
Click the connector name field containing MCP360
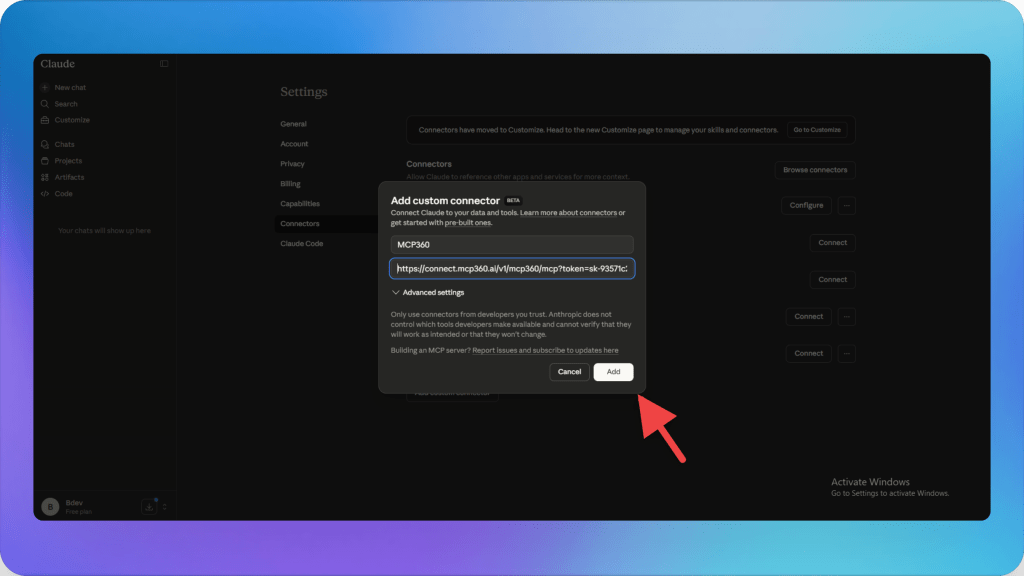(512, 244)
